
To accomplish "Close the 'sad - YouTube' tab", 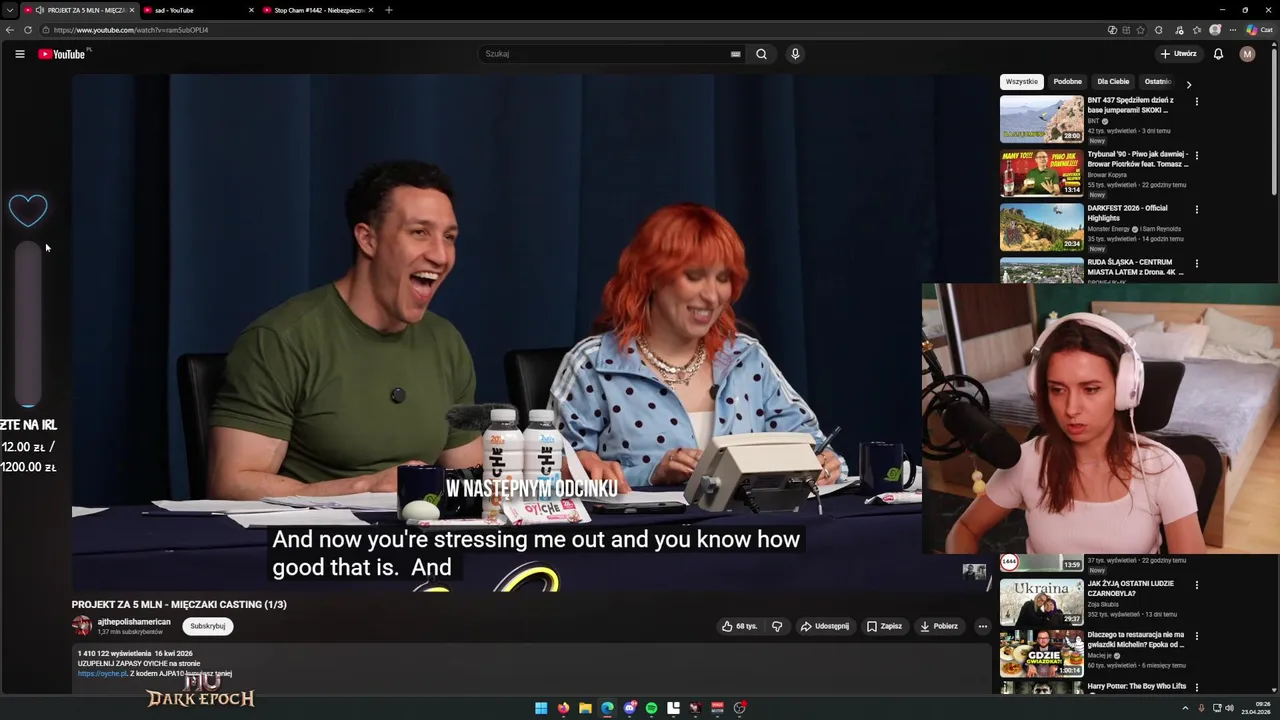I will tap(251, 10).
